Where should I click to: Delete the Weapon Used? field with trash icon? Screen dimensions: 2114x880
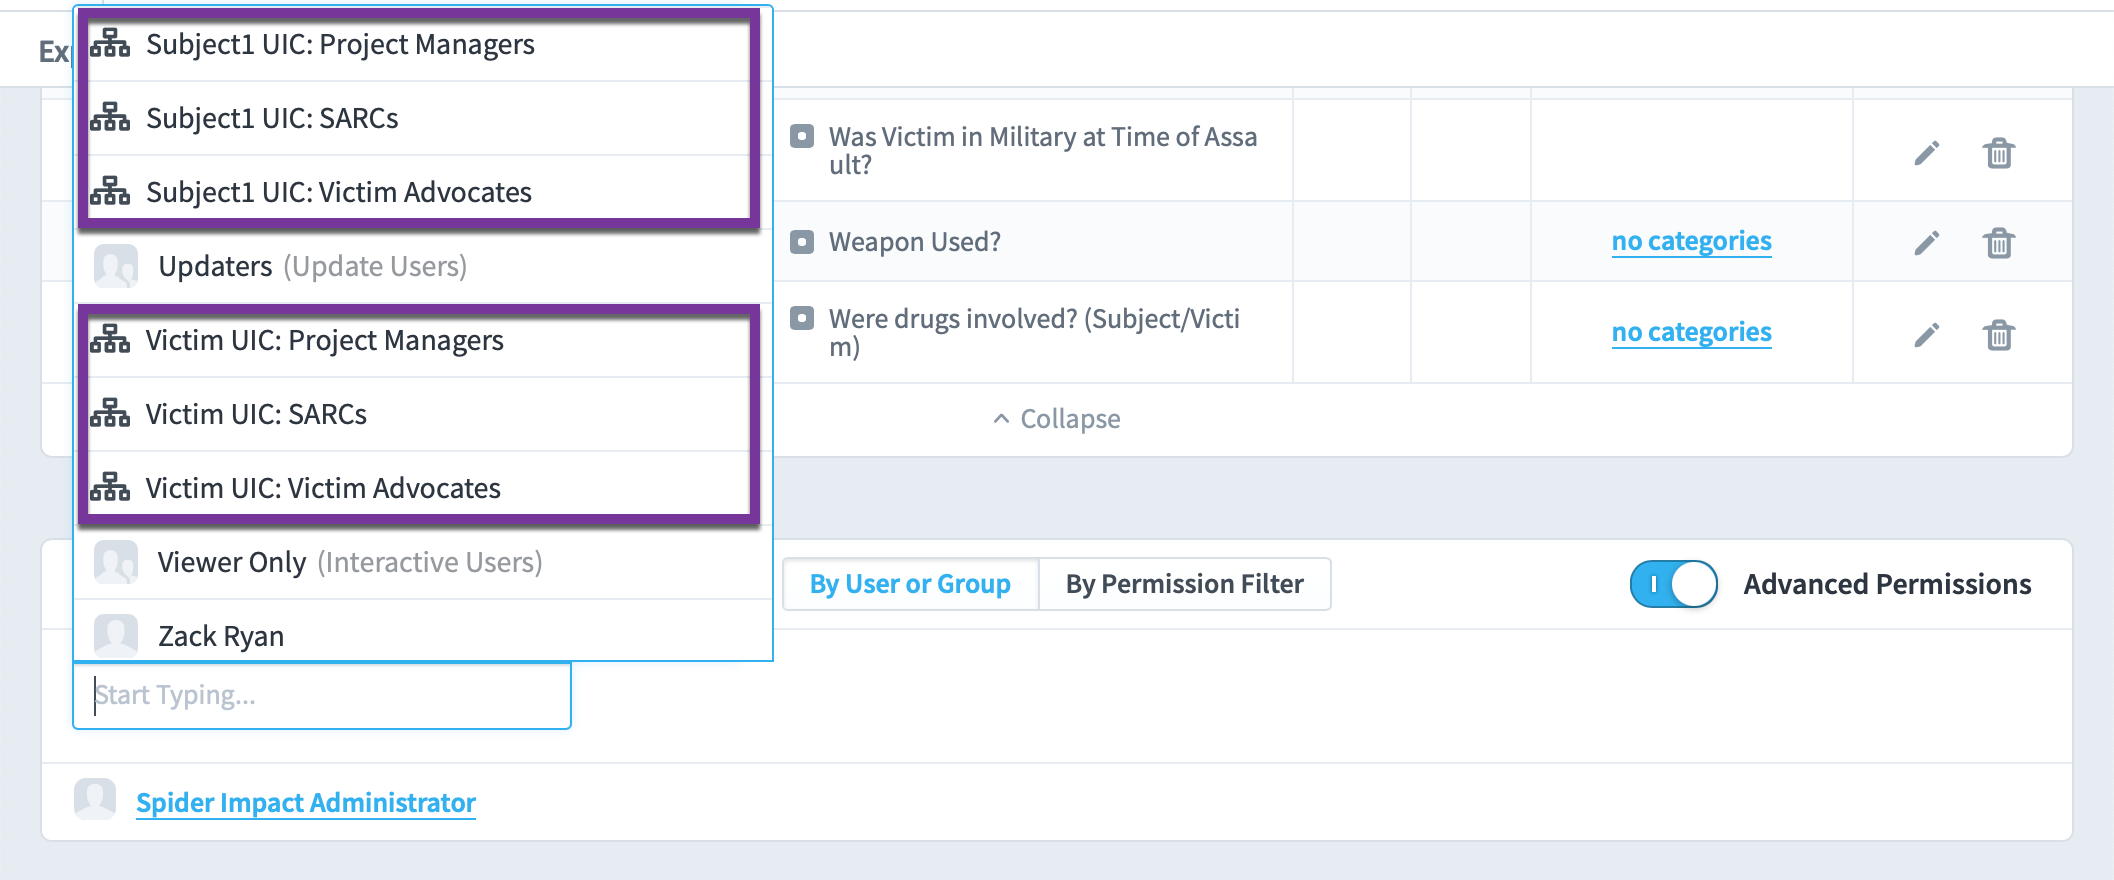click(x=1998, y=243)
